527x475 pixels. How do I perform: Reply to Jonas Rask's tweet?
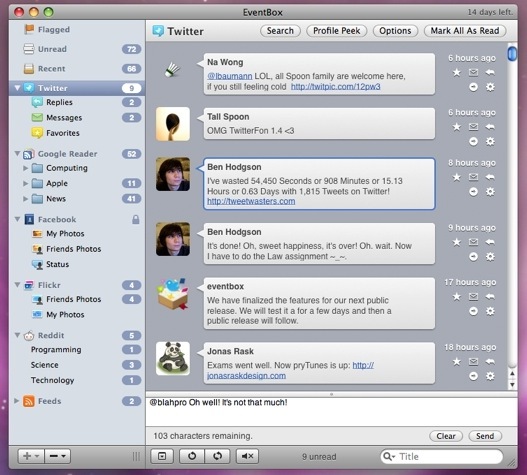tap(490, 361)
